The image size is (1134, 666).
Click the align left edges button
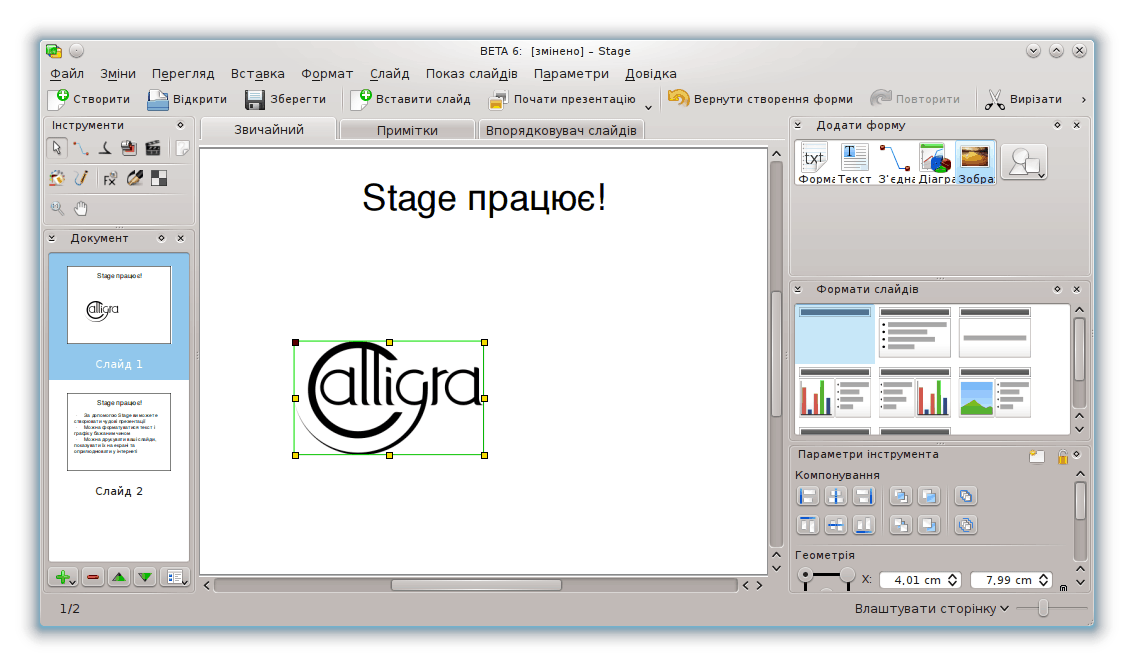(x=807, y=496)
